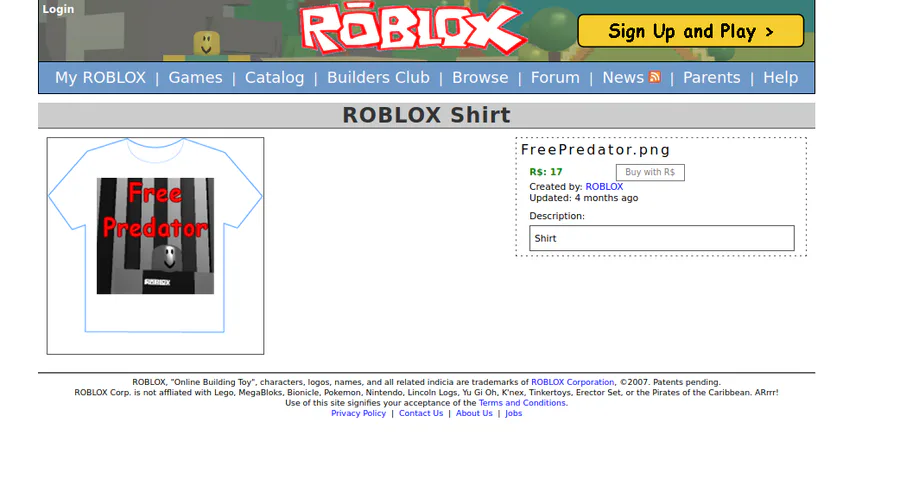Select Builders Club in navigation
The width and height of the screenshot is (900, 479).
[378, 77]
